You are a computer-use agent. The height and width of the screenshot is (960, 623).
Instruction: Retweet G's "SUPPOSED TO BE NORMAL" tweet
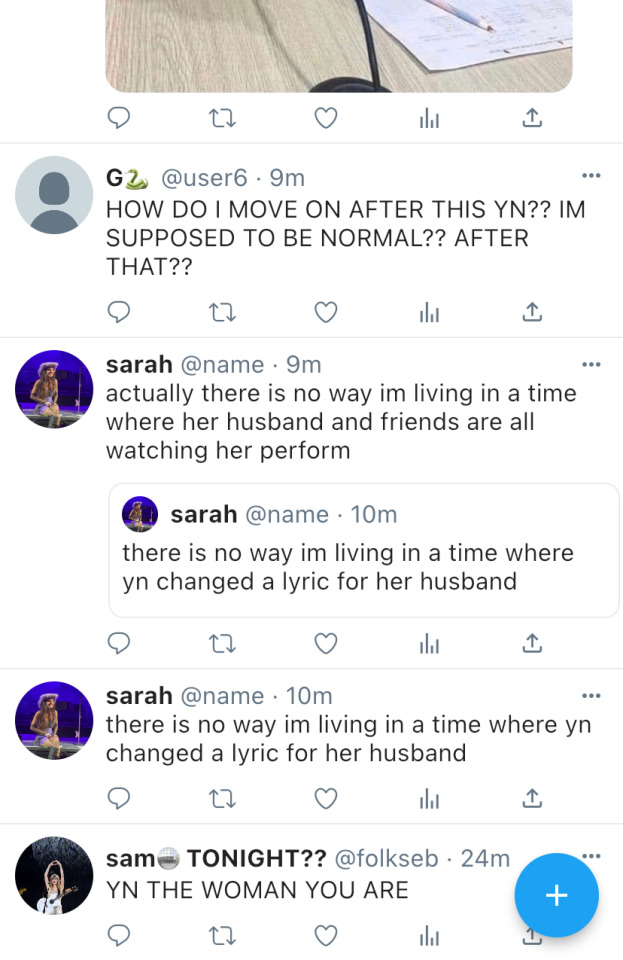click(x=222, y=312)
